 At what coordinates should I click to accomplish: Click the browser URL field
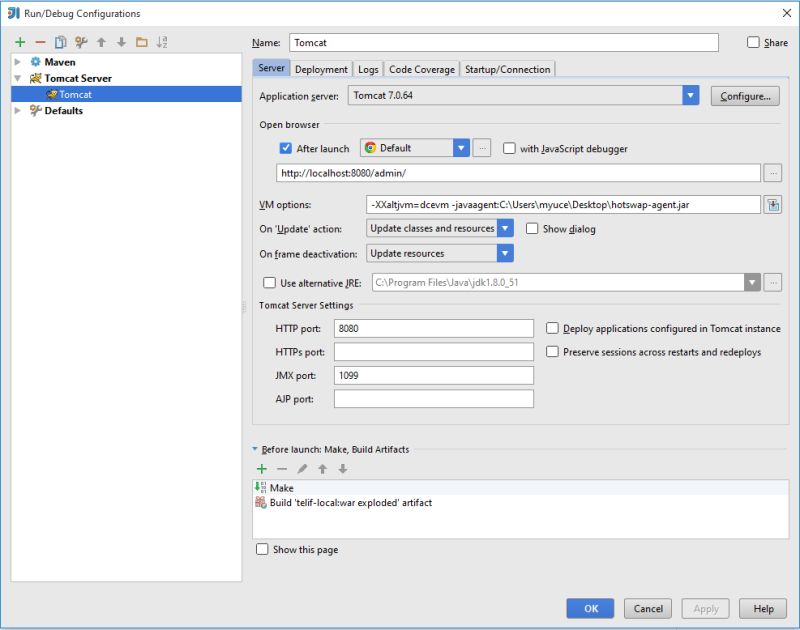tap(518, 173)
